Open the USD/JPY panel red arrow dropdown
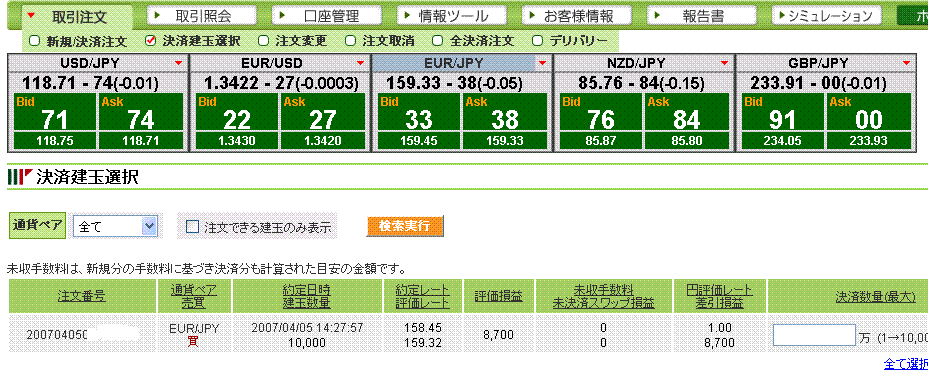 point(178,63)
